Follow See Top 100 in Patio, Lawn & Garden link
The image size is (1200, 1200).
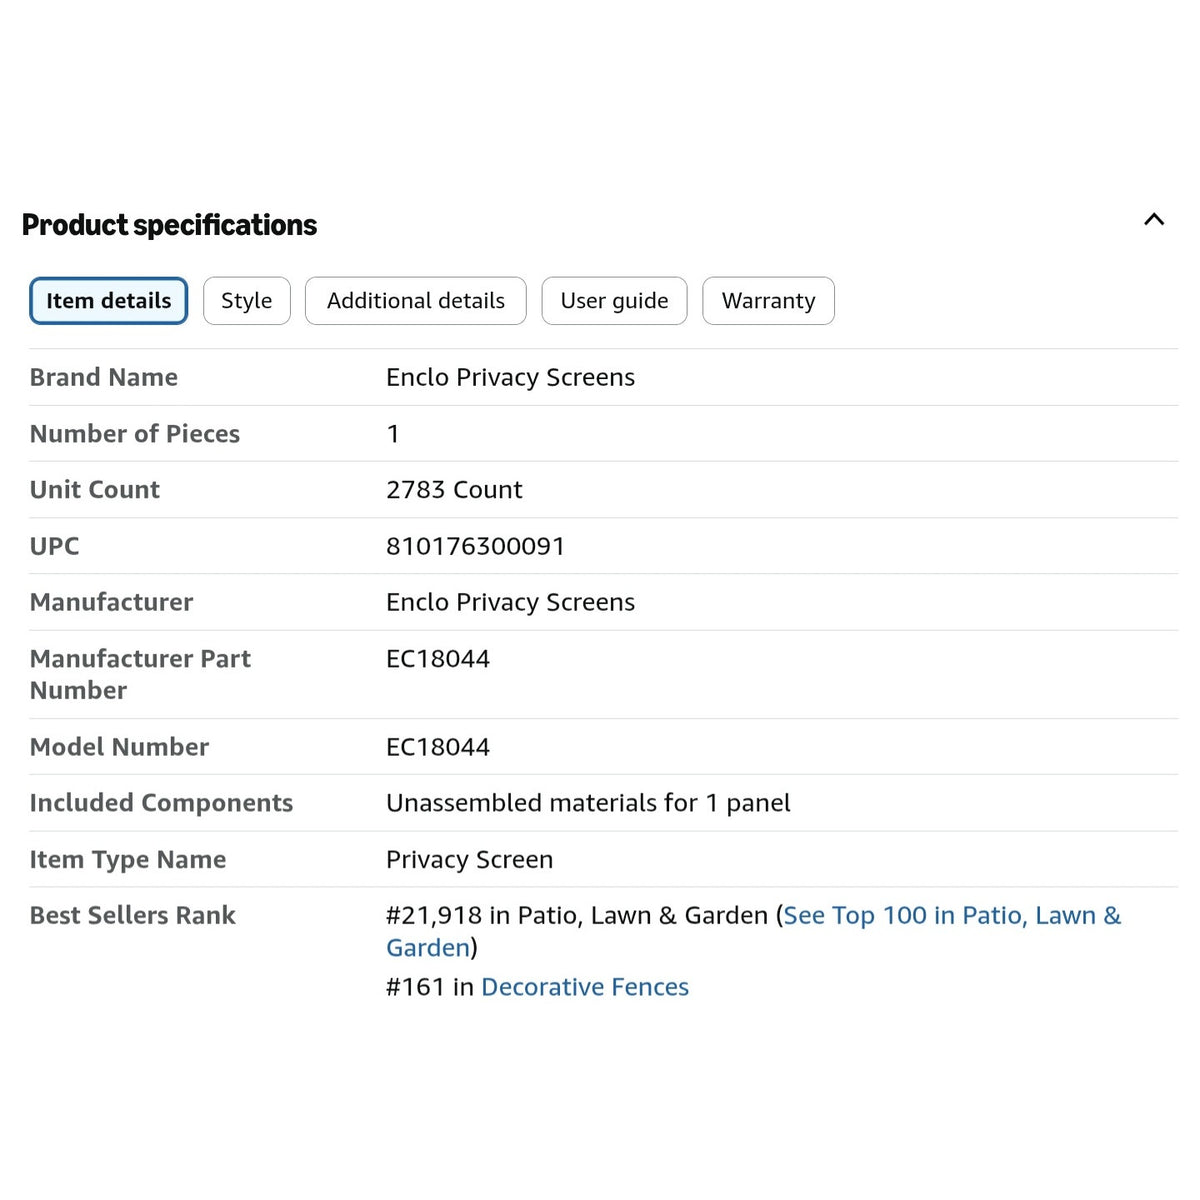click(753, 931)
